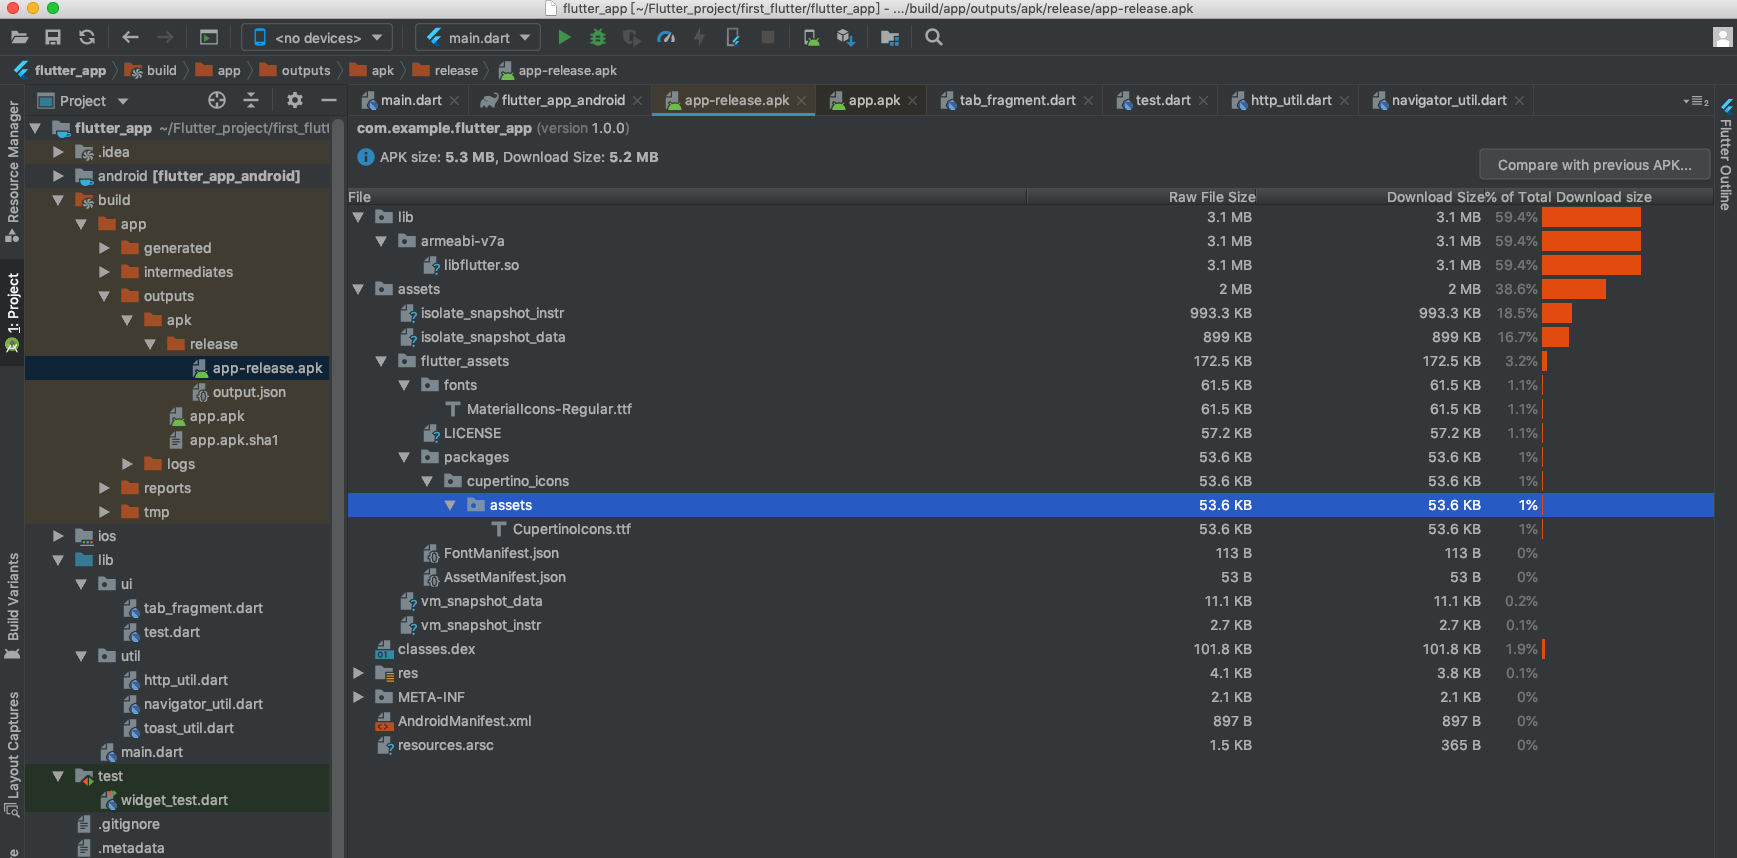Open the Profiler gauge icon
Image resolution: width=1737 pixels, height=858 pixels.
[666, 38]
